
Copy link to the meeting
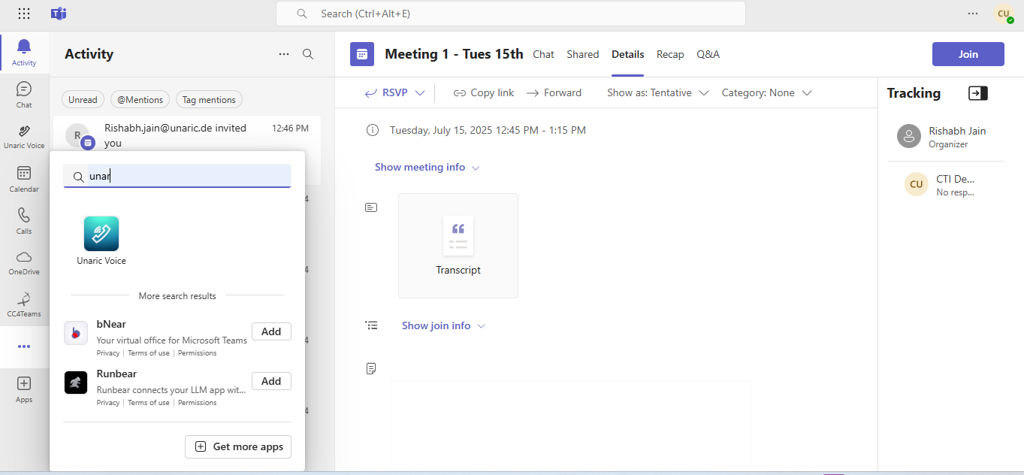483,93
